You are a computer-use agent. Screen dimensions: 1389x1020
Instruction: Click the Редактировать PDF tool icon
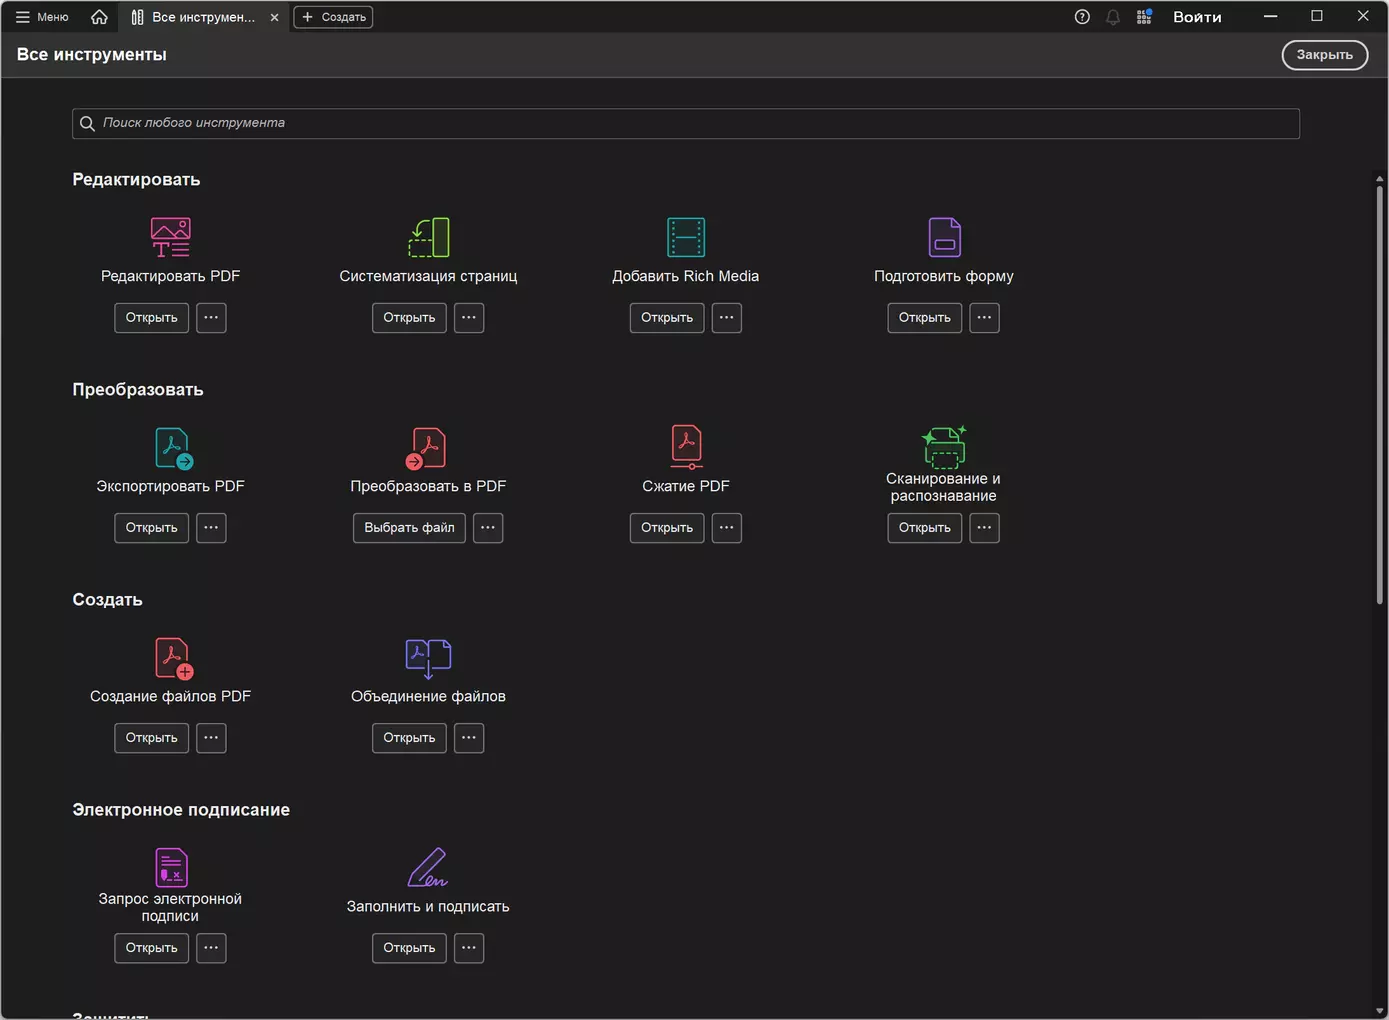(170, 237)
